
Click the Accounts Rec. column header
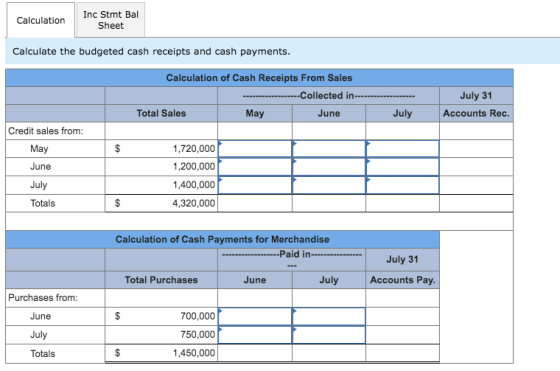coord(476,114)
